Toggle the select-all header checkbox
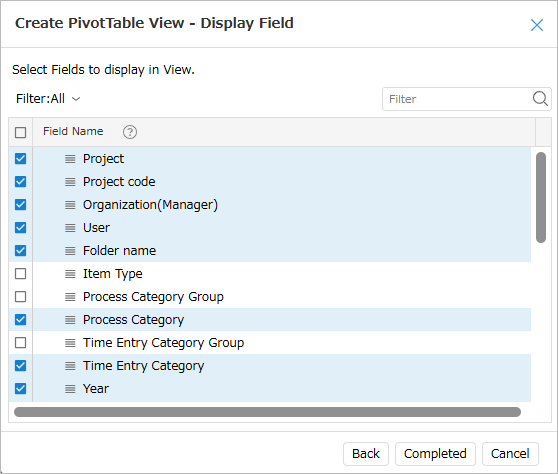 (x=21, y=132)
